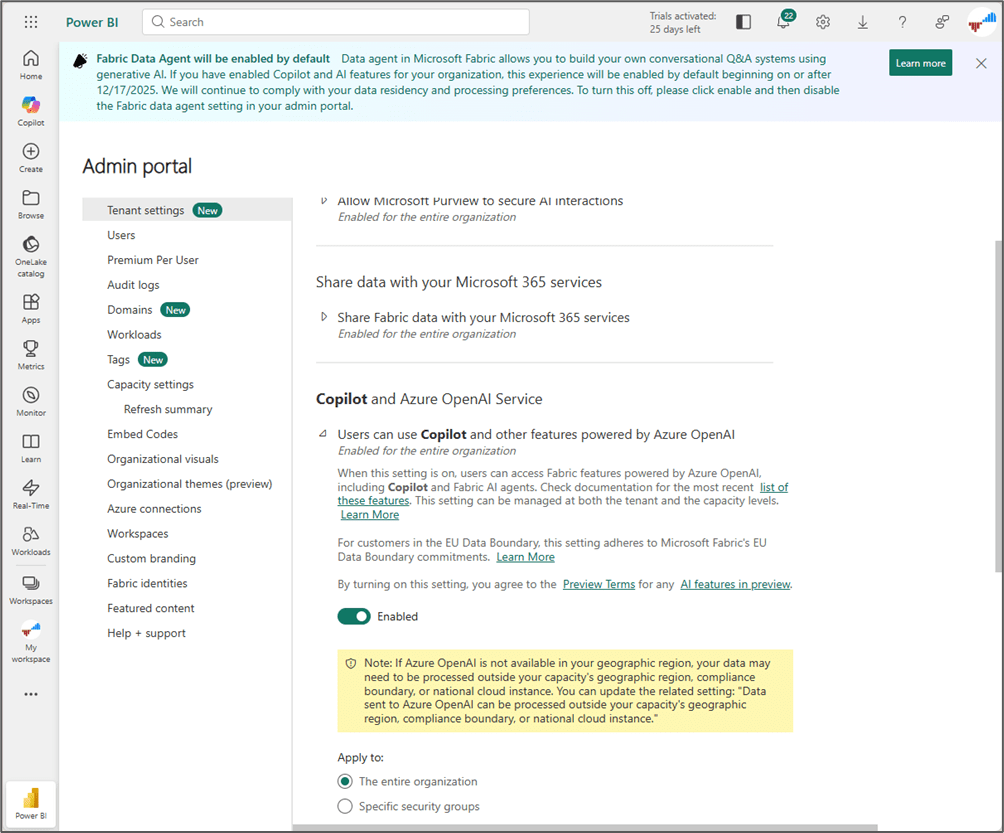Open the user profile avatar

point(982,22)
